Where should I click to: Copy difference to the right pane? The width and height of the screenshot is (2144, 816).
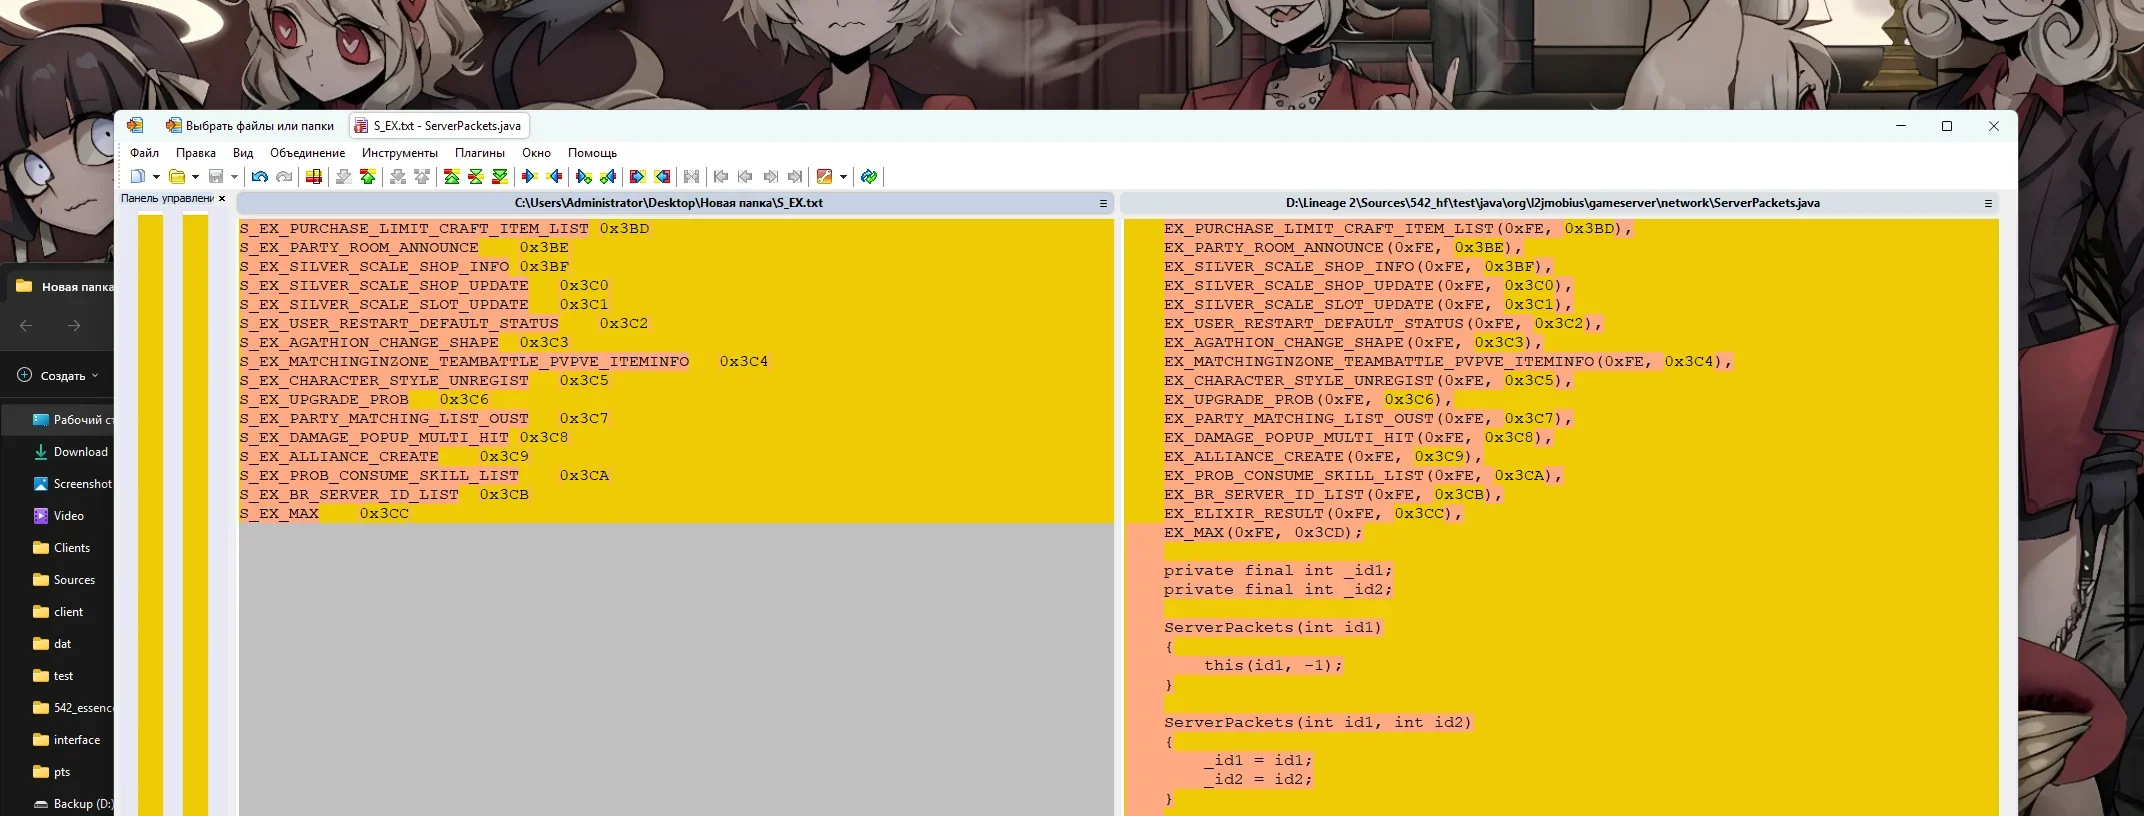point(529,177)
